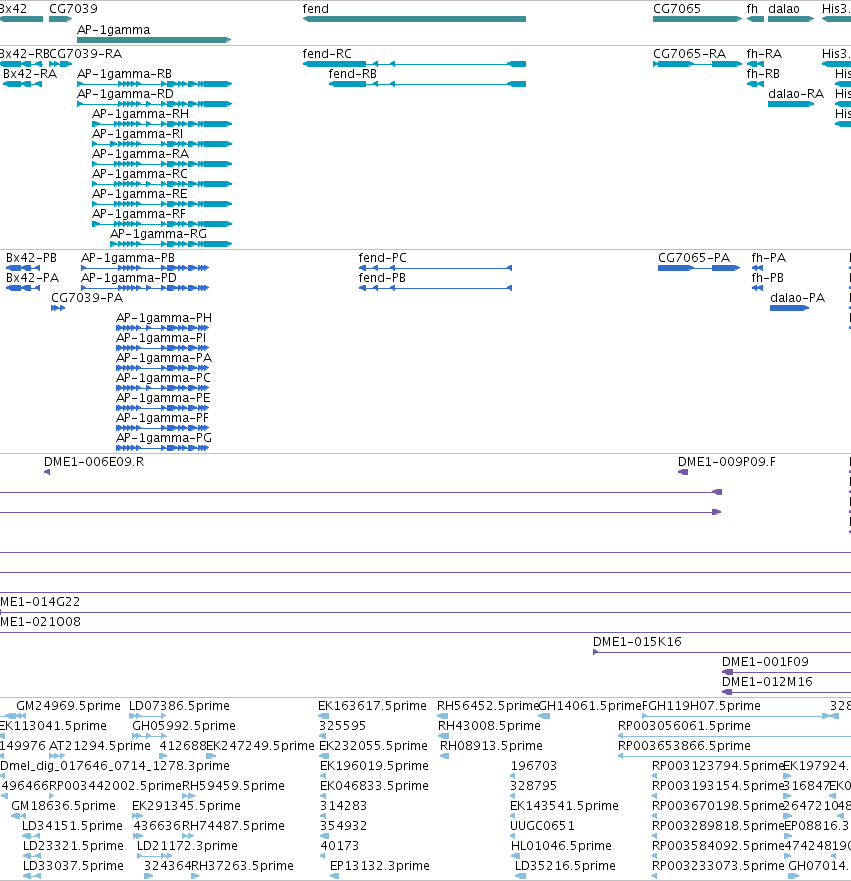The height and width of the screenshot is (881, 851).
Task: Click transcript AP-1gamma-RA label
Action: pyautogui.click(x=140, y=154)
